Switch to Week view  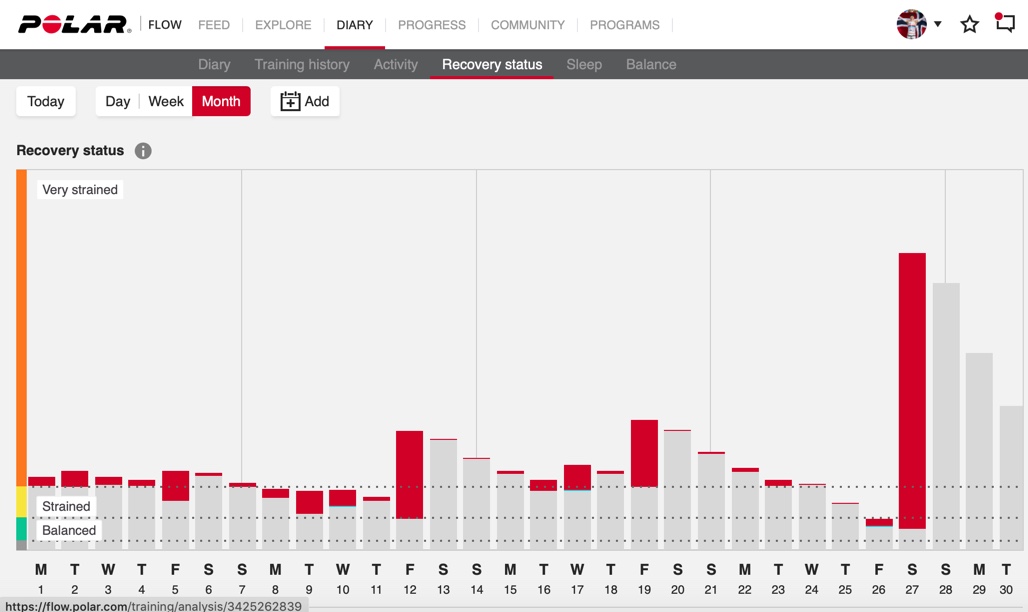tap(166, 101)
